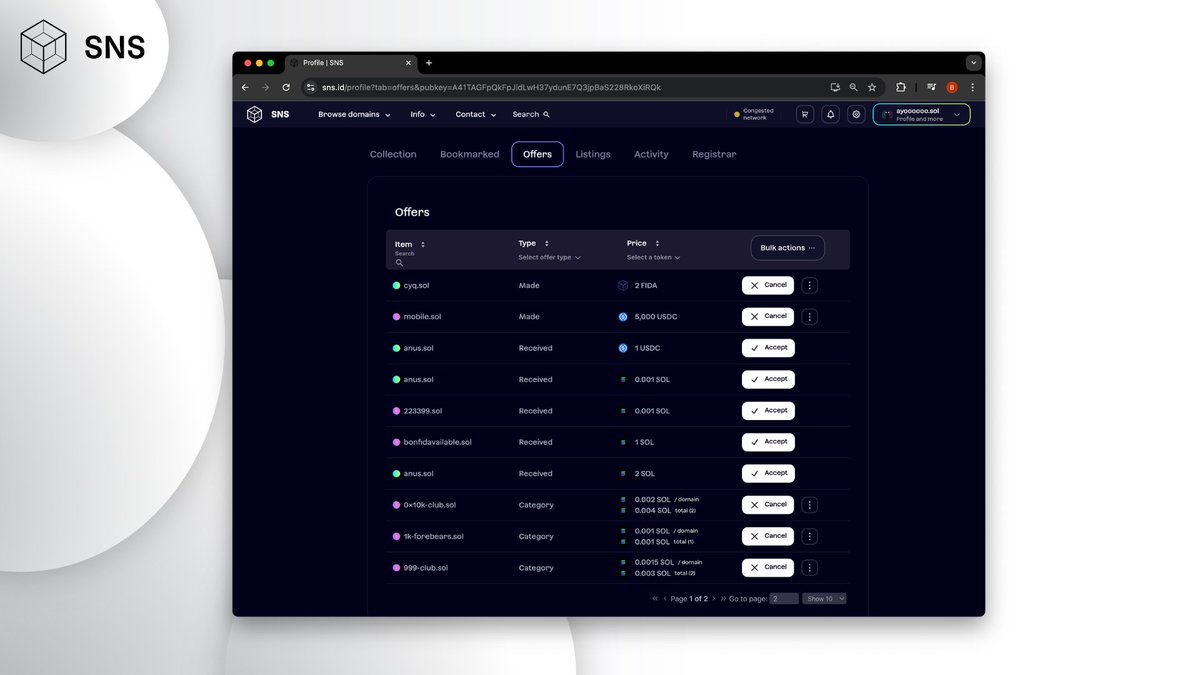Screen dimensions: 1200x675
Task: Go to the next page arrow
Action: coord(713,598)
